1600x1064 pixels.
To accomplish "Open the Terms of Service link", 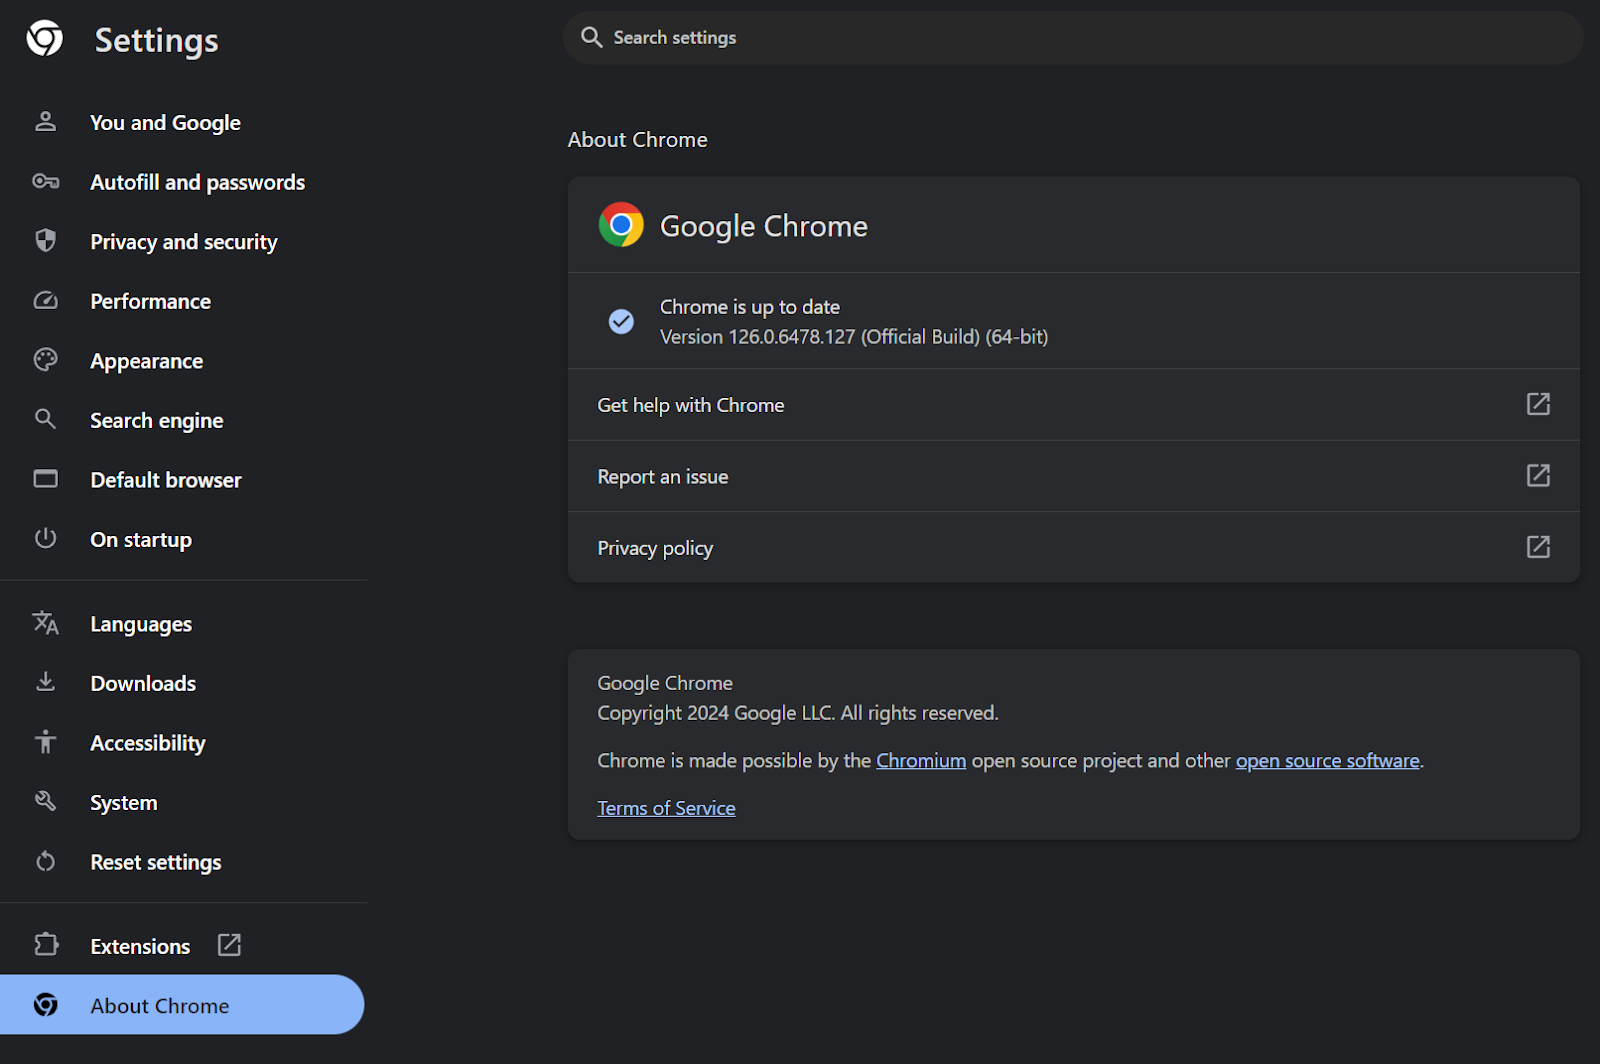I will tap(666, 807).
